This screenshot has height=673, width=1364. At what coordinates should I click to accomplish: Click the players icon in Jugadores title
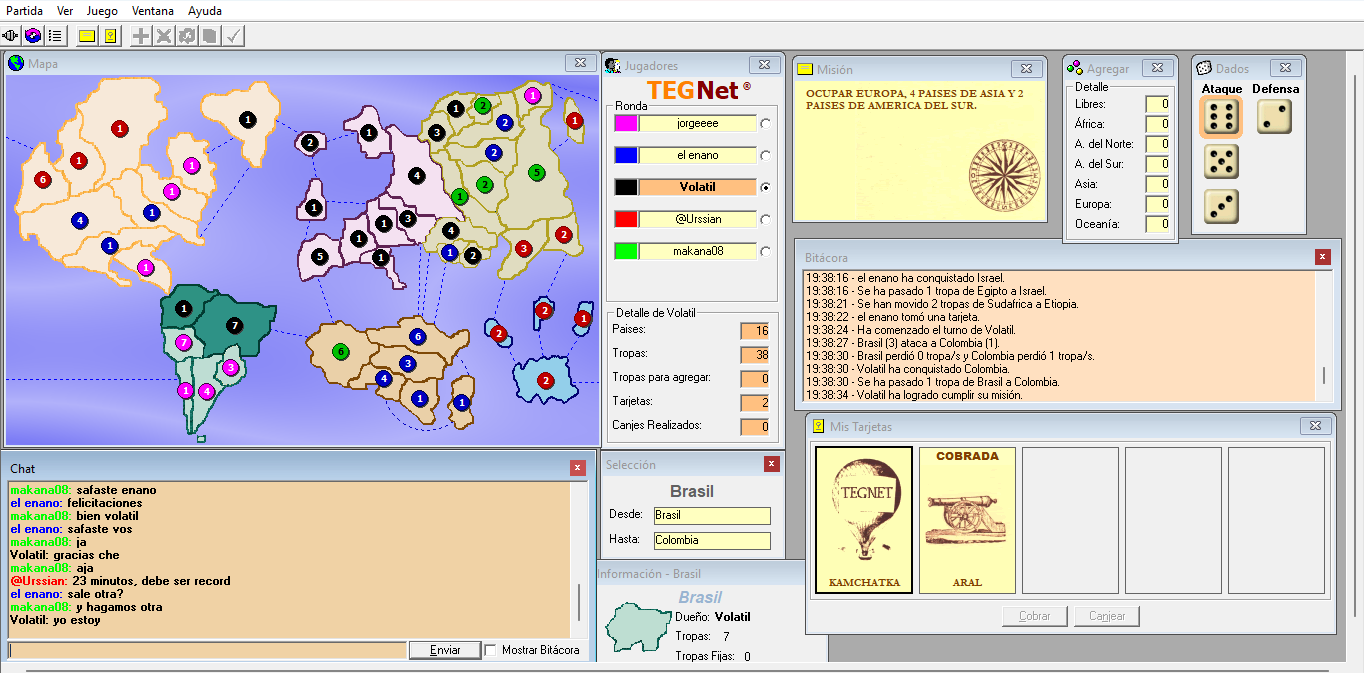click(613, 65)
